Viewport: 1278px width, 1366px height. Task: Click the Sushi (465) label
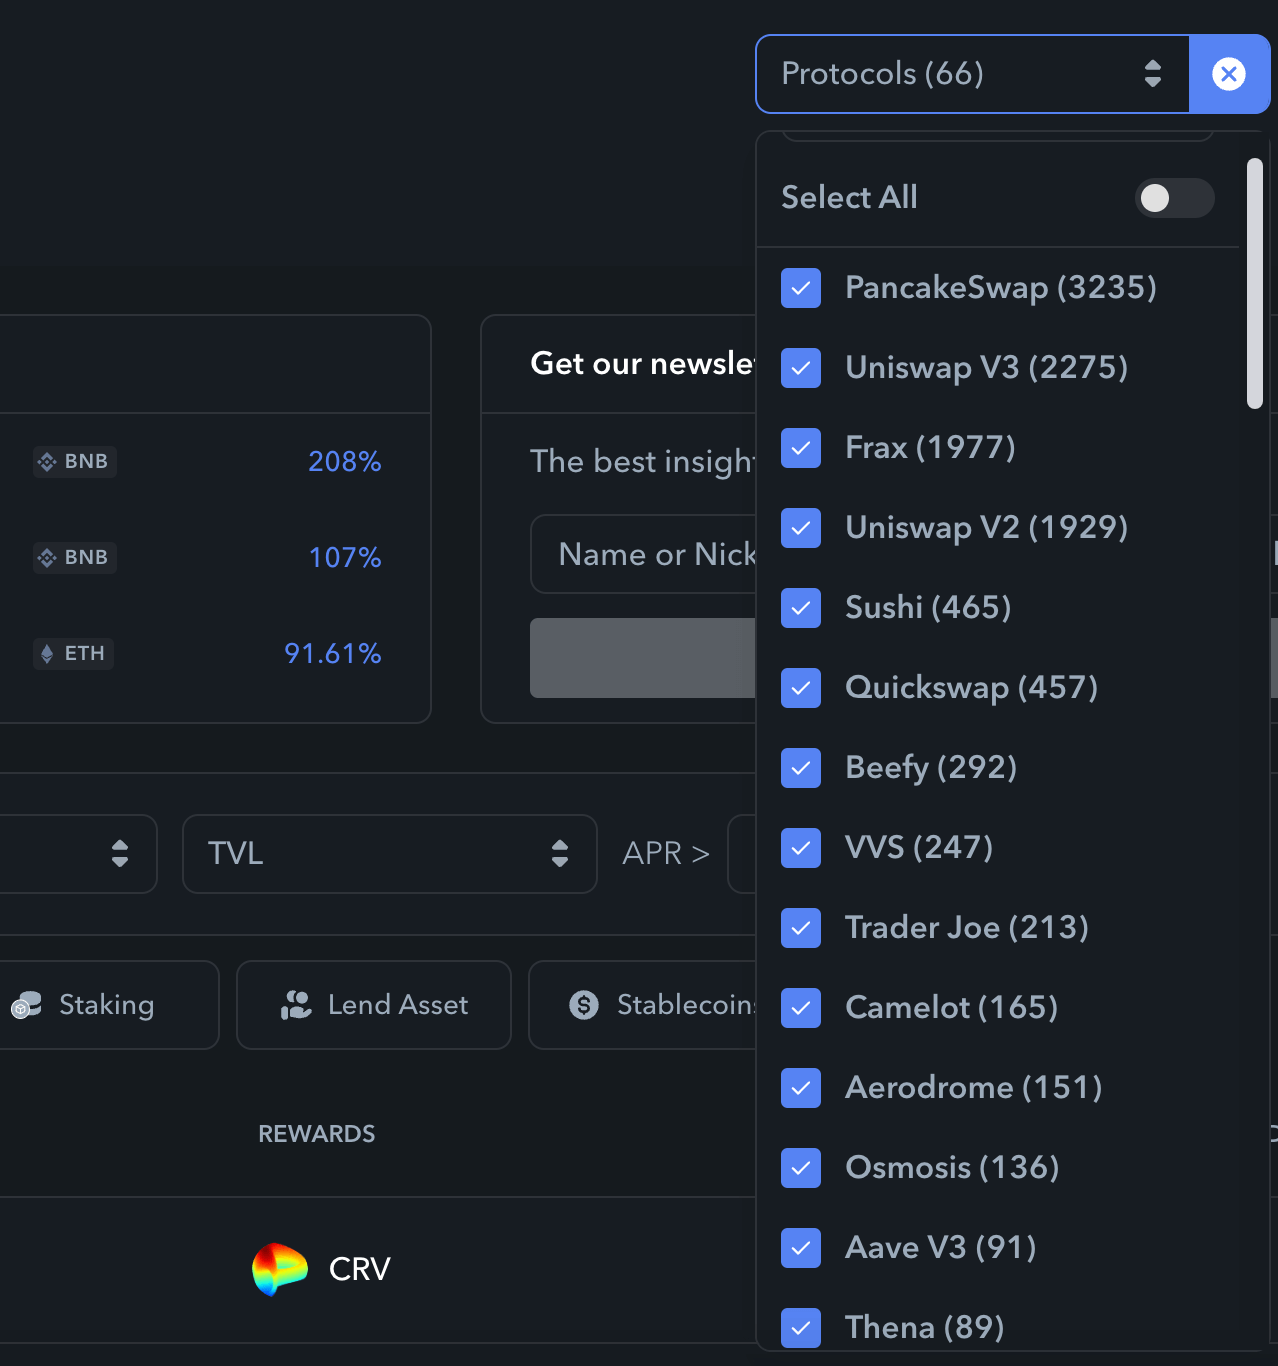click(x=928, y=608)
